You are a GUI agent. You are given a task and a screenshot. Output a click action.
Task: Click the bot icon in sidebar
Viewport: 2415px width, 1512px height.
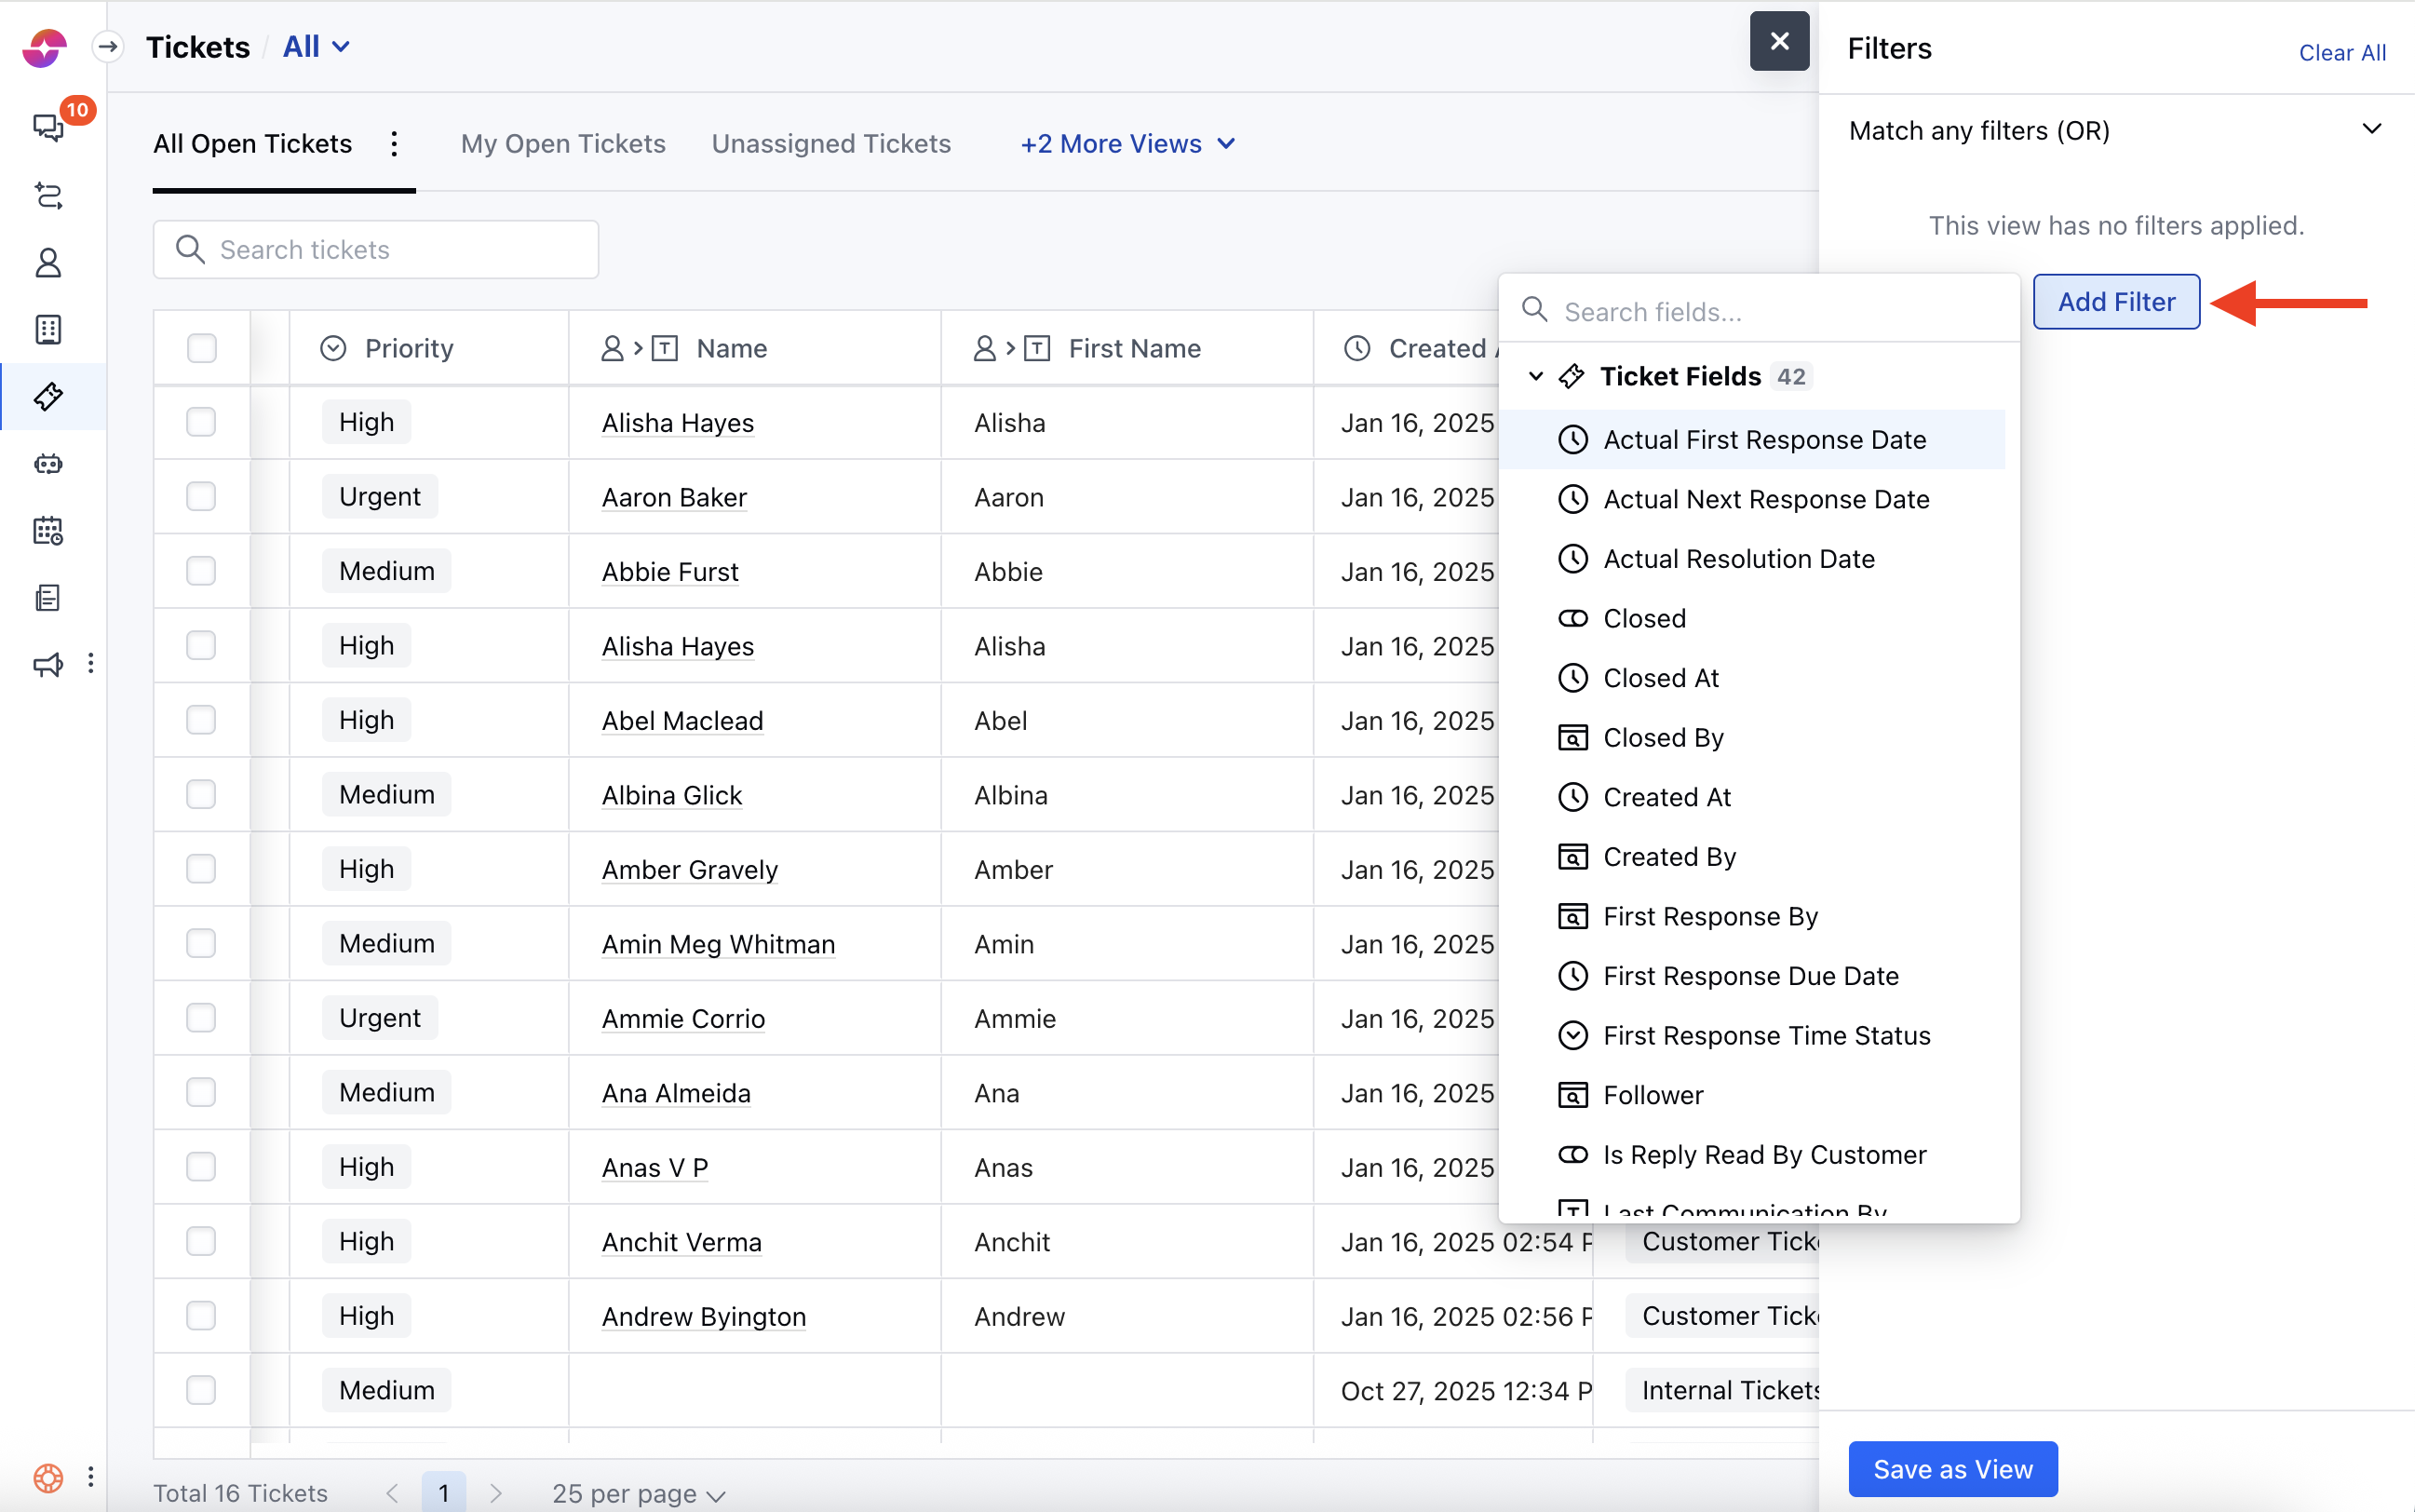point(48,464)
